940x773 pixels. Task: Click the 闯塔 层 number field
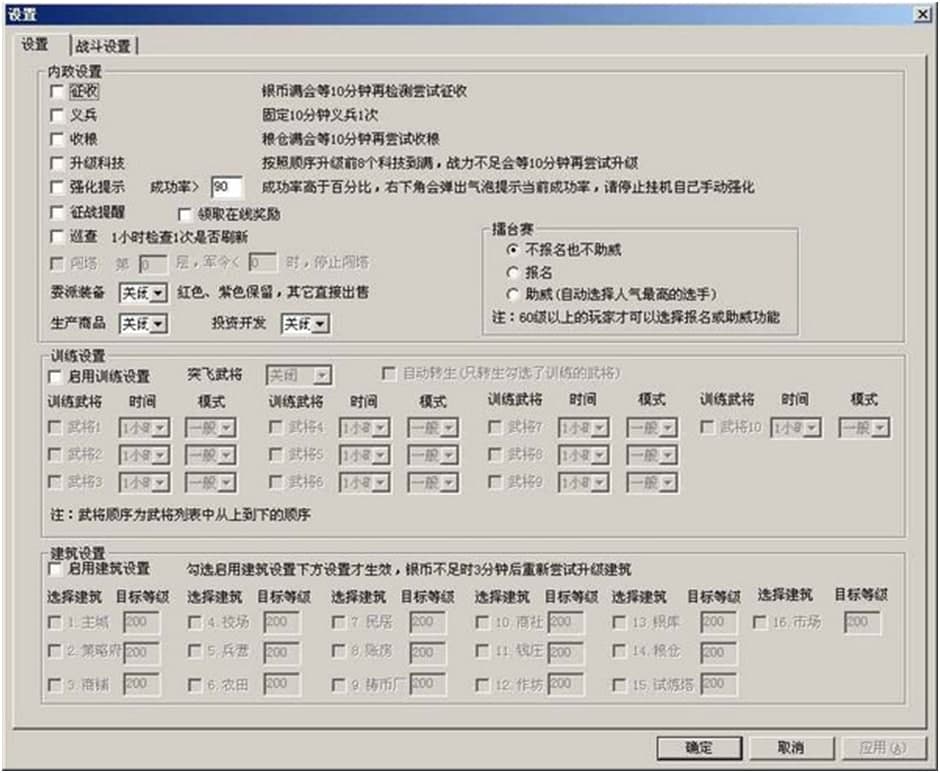[153, 263]
